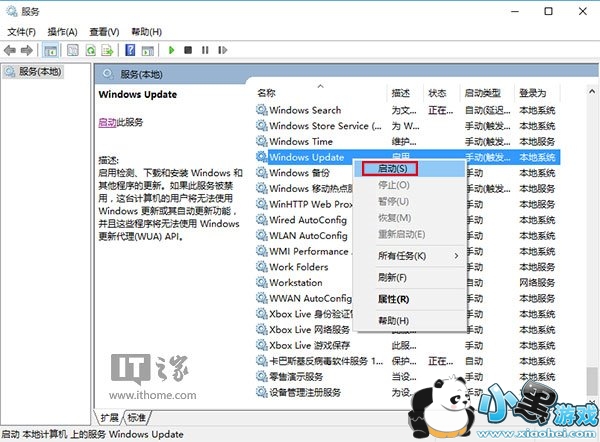Click the gear icon beside Wired AutoConfig
The width and height of the screenshot is (600, 442).
(x=262, y=220)
